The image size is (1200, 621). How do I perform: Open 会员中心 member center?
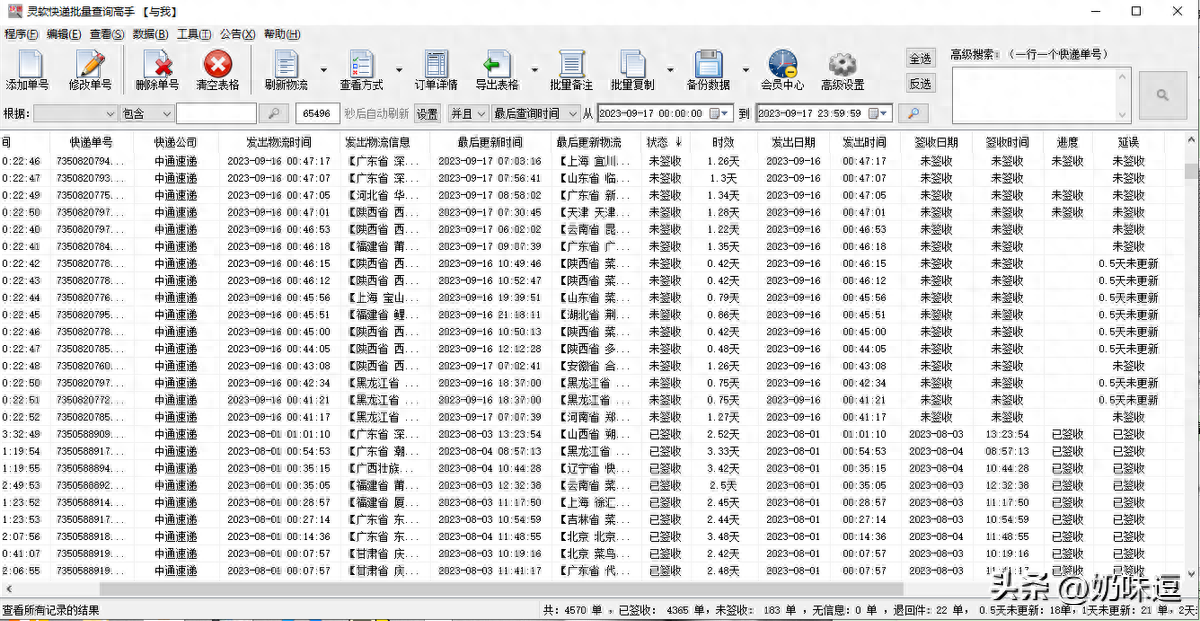(x=782, y=66)
